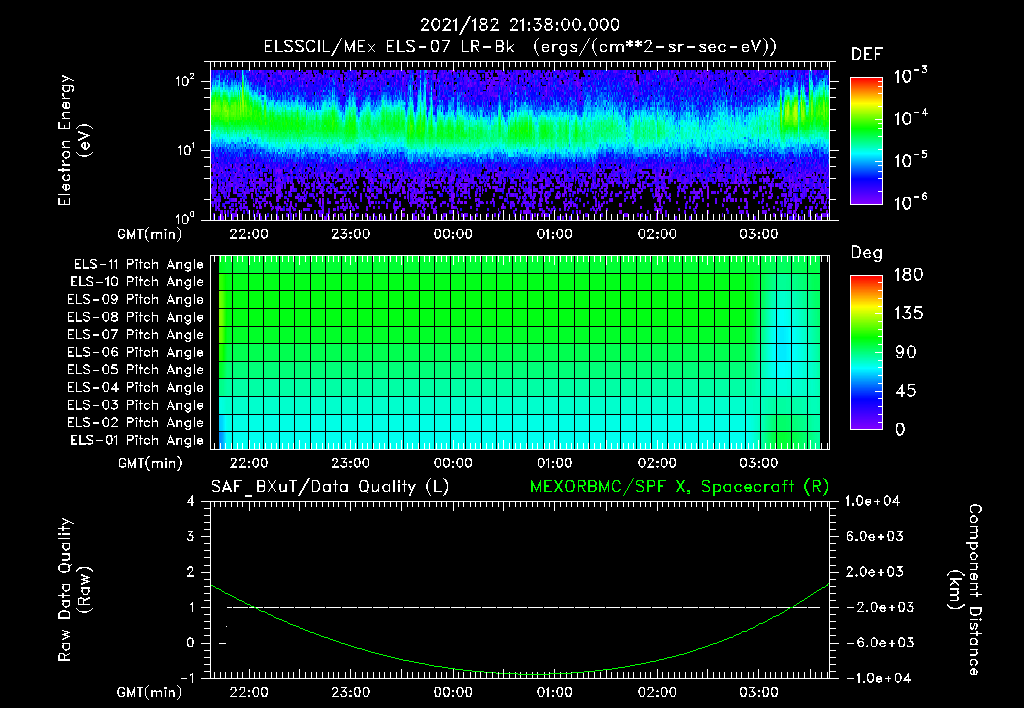Viewport: 1024px width, 708px height.
Task: Select the 'ELS-11 Pitch Angle' row label
Action: point(138,265)
